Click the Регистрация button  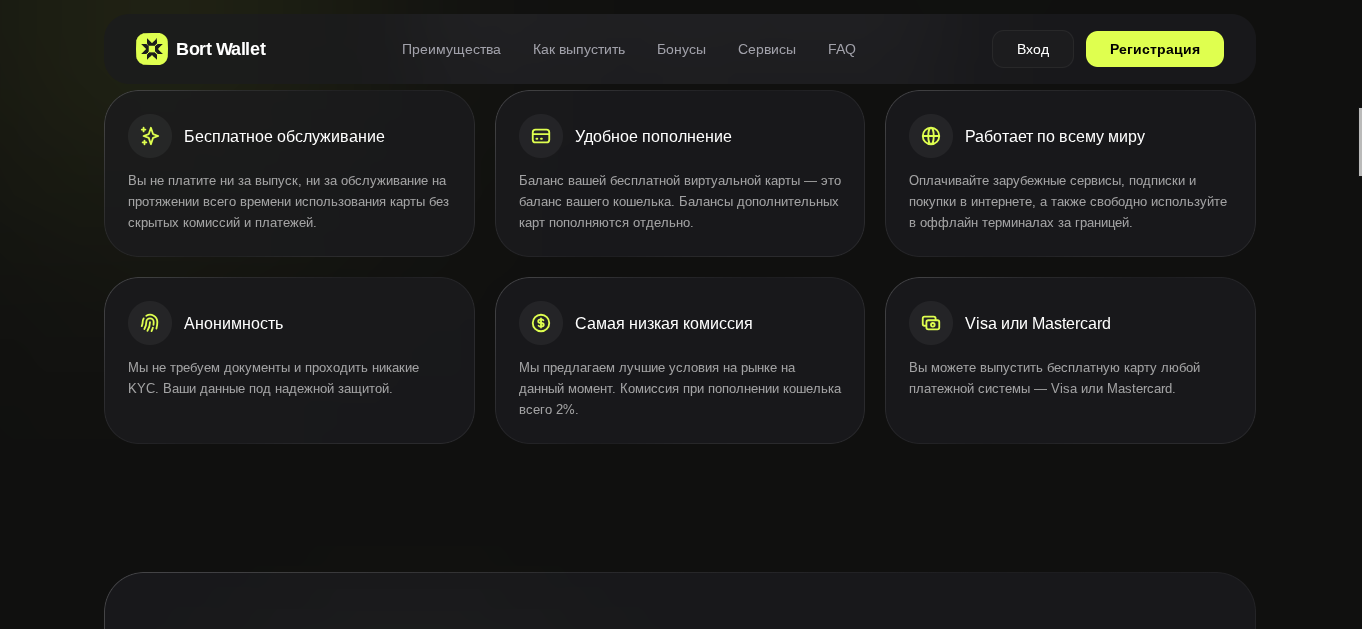click(x=1155, y=49)
